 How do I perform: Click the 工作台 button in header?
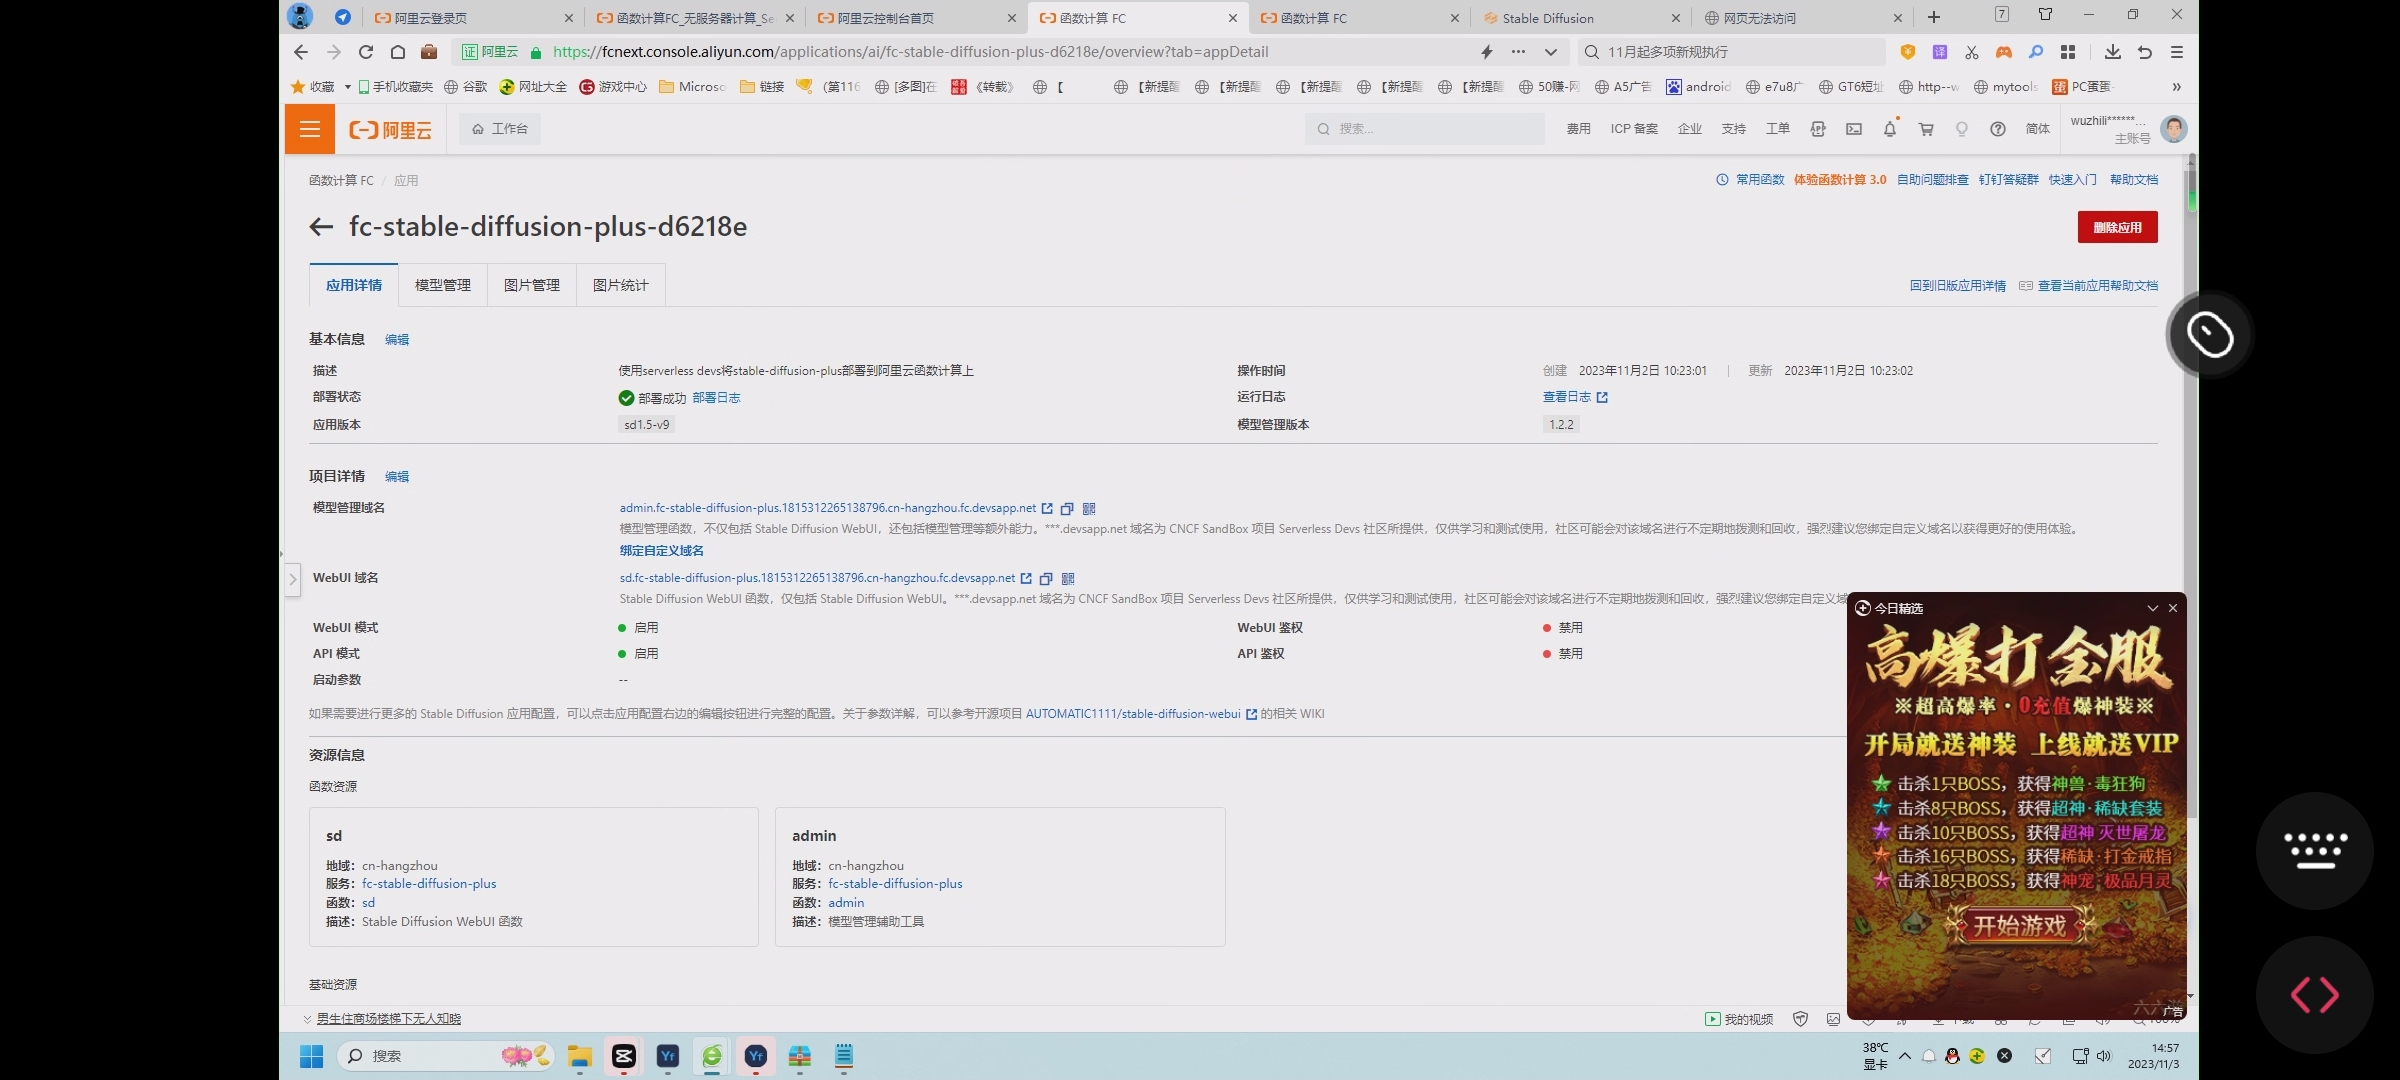(x=500, y=129)
